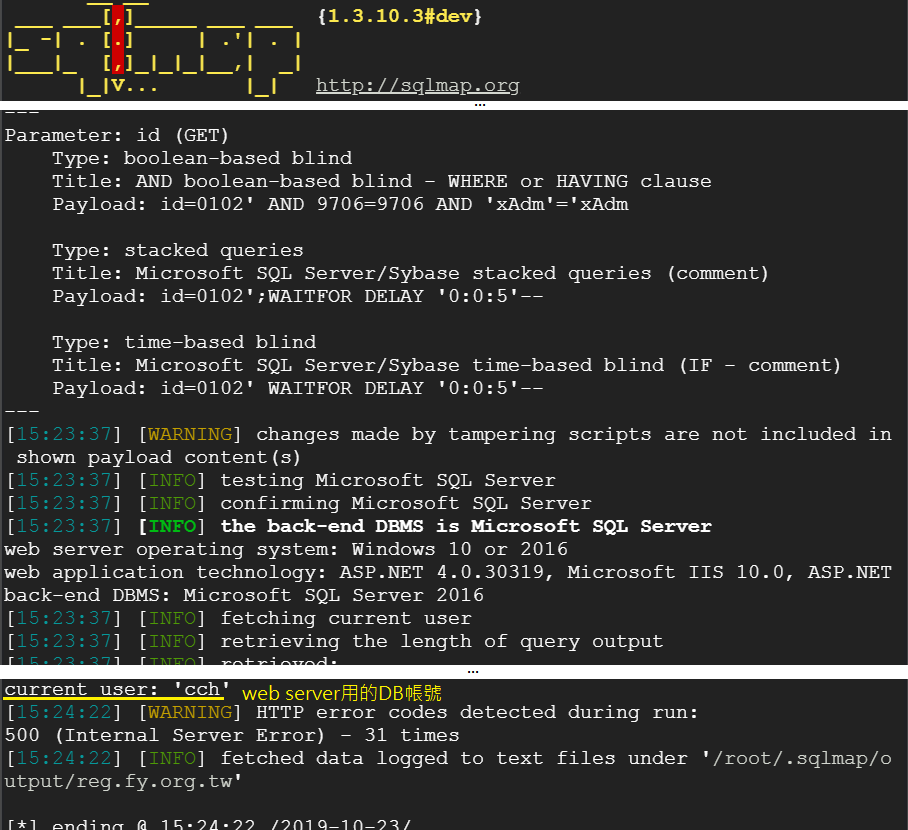Click 'shown payload content(s)' line

159,458
